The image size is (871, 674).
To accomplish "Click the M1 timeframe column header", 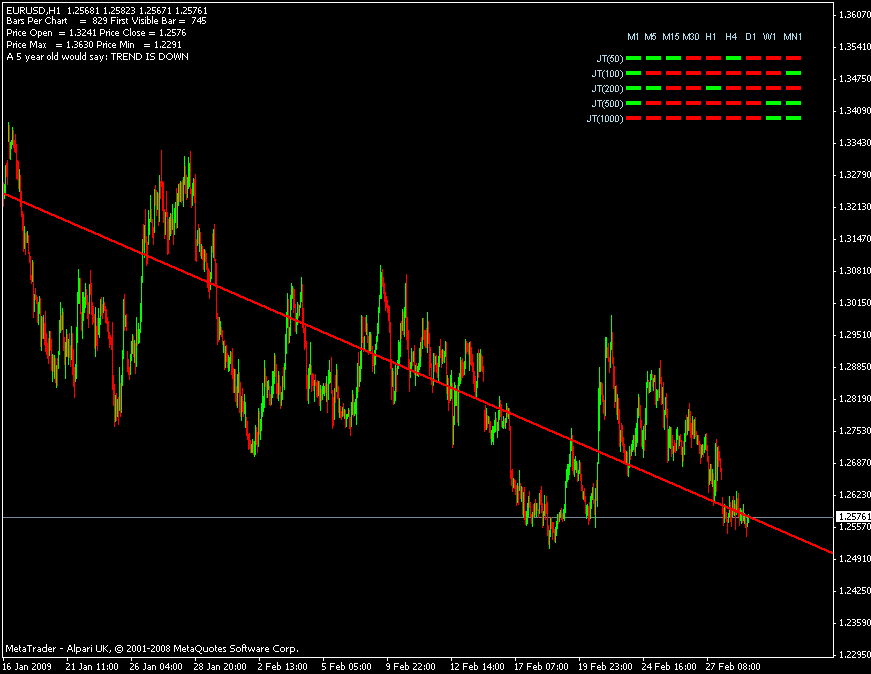I will click(633, 37).
